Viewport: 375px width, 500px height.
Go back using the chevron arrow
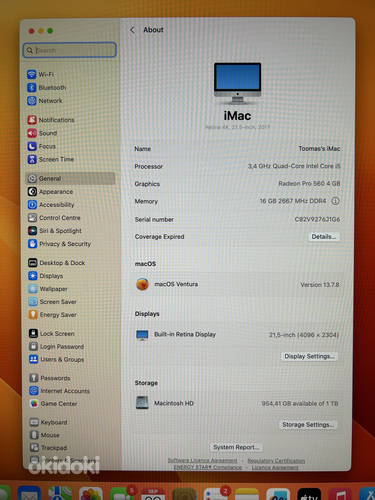click(132, 30)
